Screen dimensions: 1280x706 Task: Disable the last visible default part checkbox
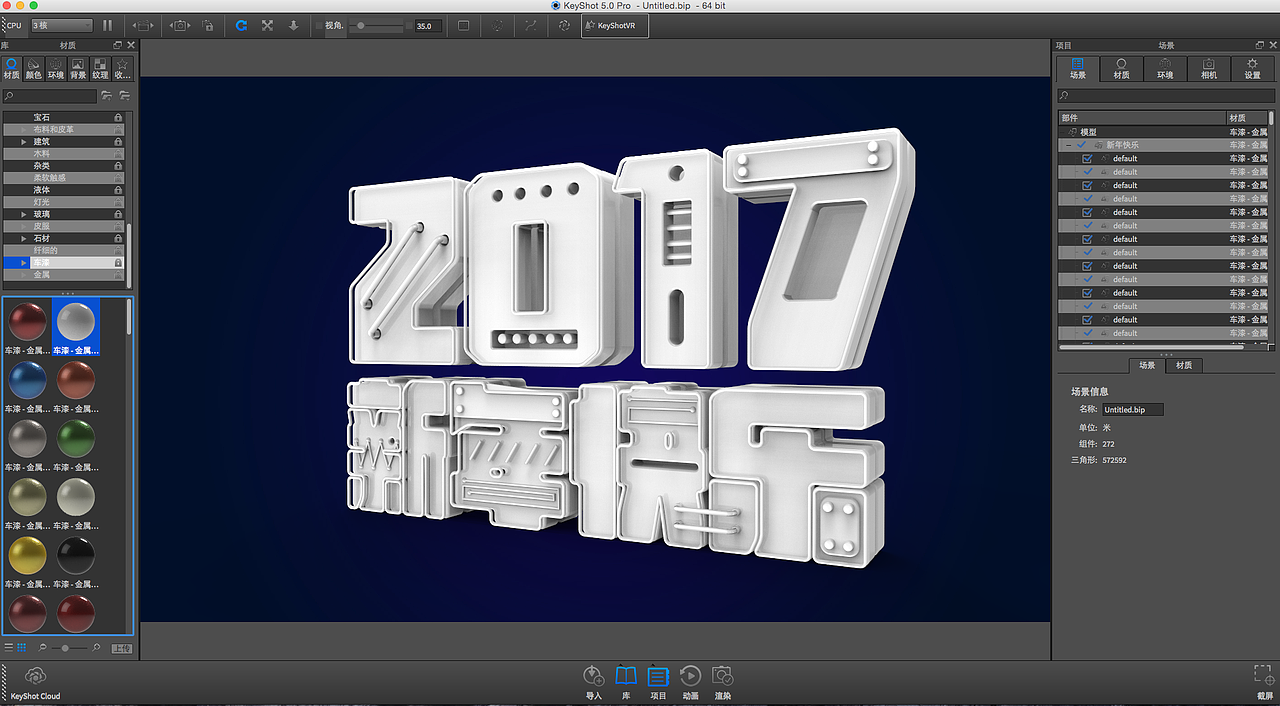click(x=1087, y=333)
